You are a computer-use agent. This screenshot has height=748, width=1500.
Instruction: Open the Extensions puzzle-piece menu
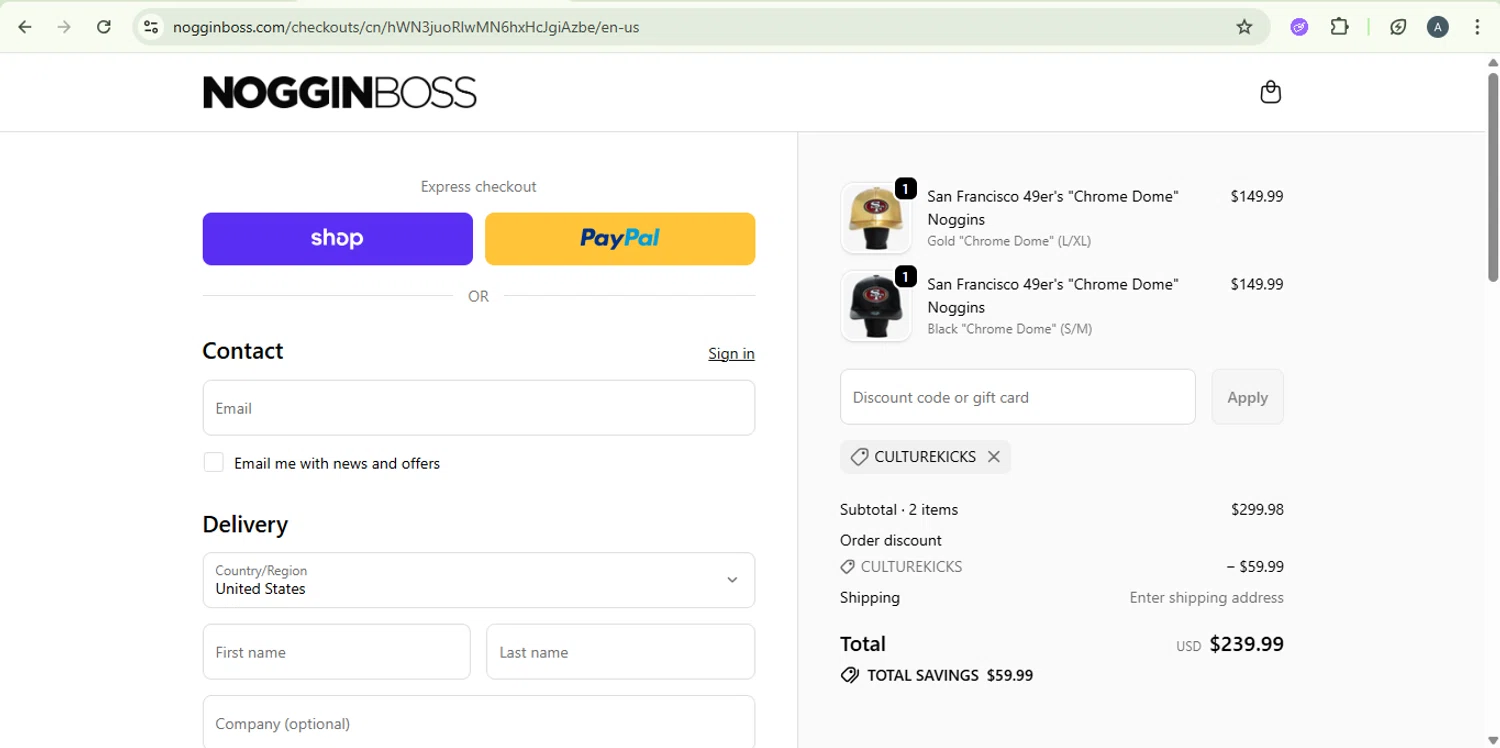[1339, 27]
